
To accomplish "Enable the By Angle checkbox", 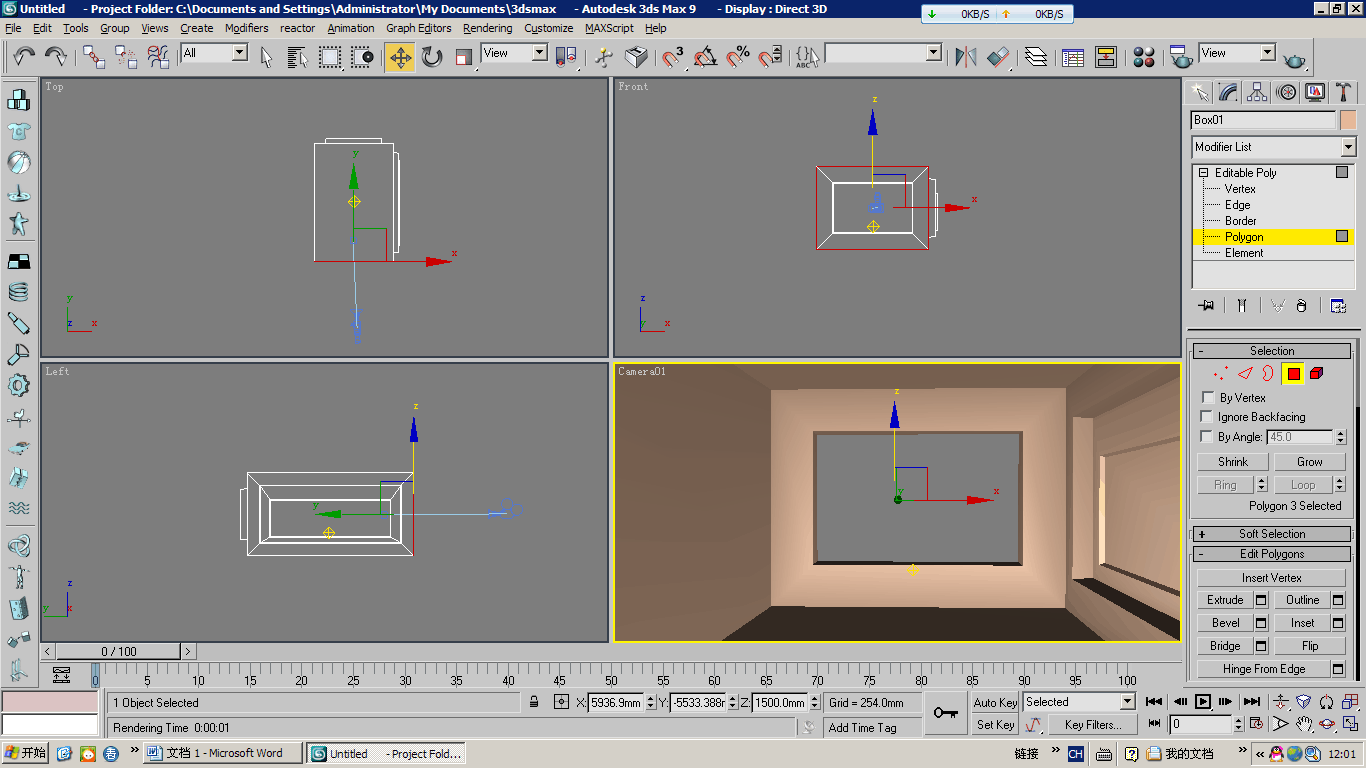I will pyautogui.click(x=1208, y=437).
